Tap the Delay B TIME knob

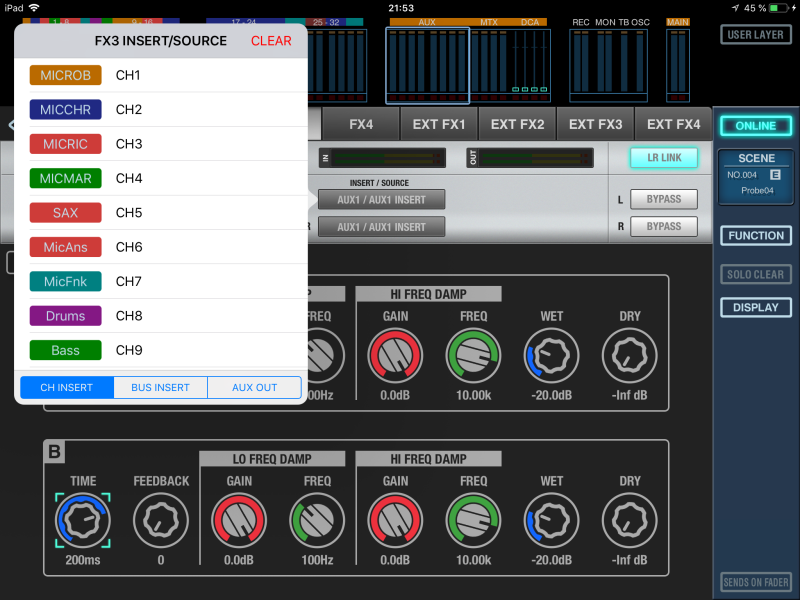tap(83, 520)
